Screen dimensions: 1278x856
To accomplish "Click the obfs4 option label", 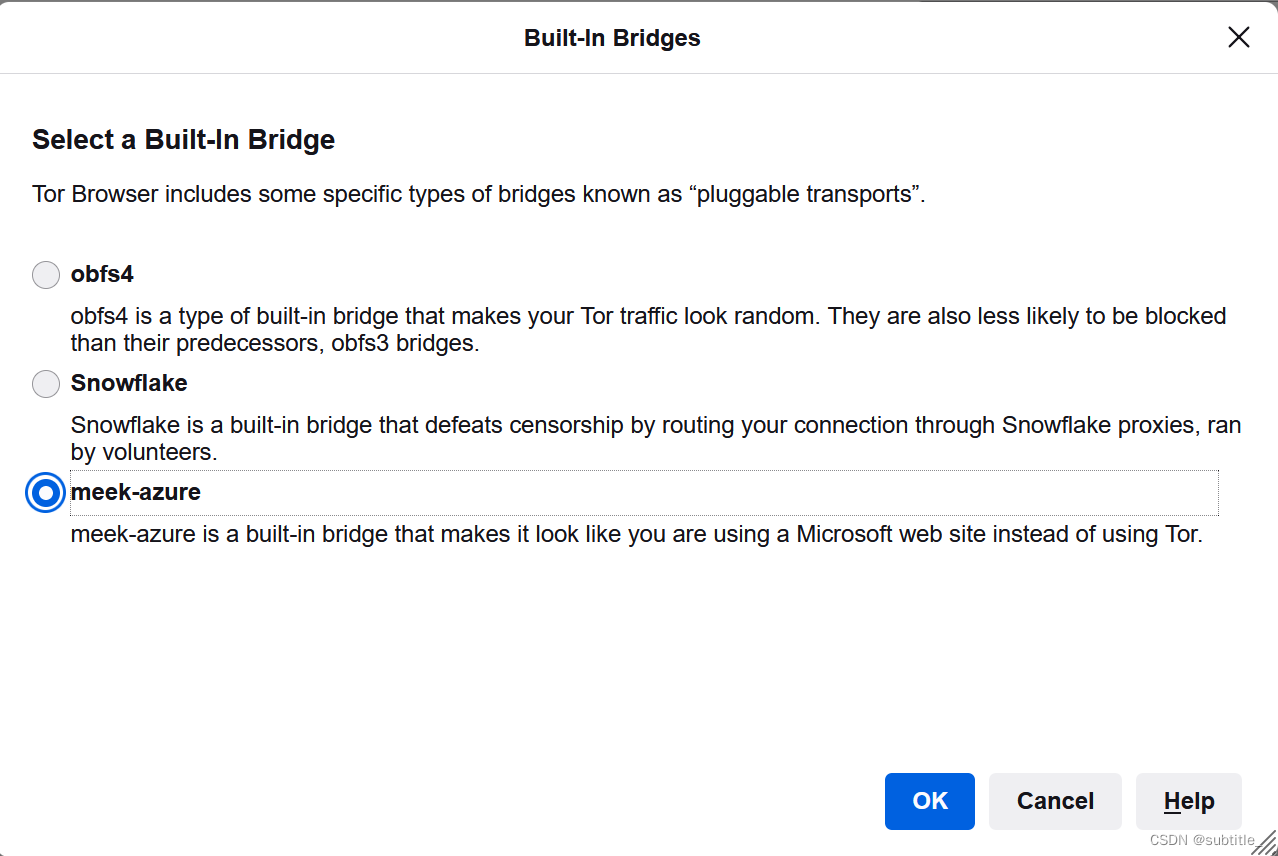I will coord(102,274).
